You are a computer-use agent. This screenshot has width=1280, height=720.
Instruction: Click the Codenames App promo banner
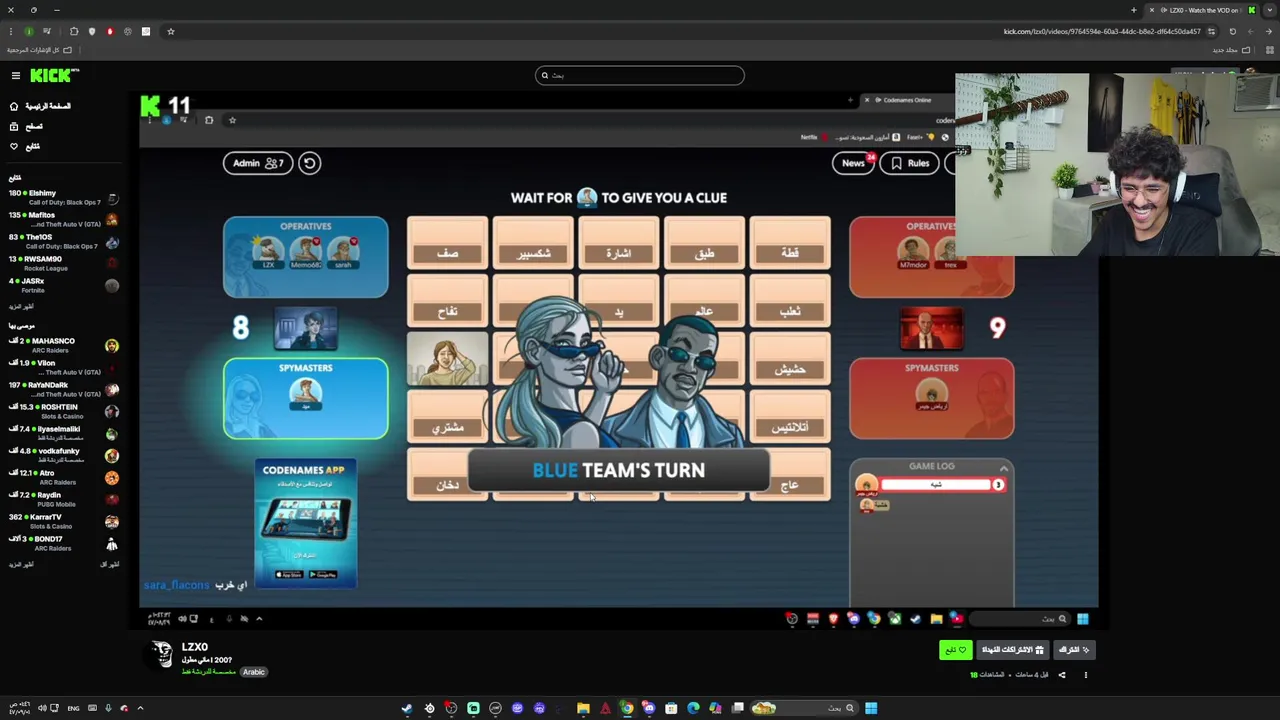[x=305, y=523]
